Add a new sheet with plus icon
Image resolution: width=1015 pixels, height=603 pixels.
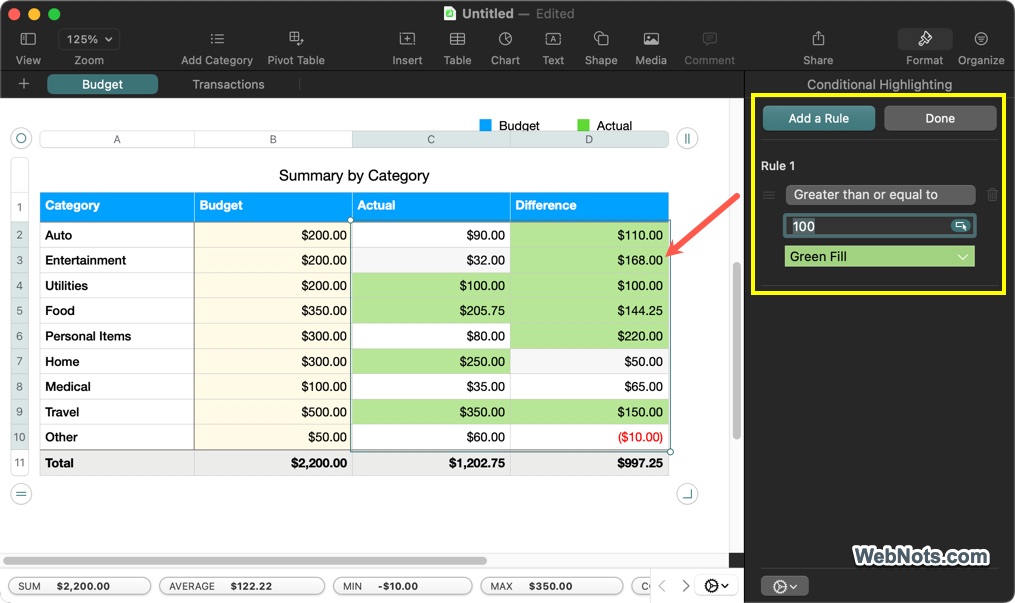24,84
